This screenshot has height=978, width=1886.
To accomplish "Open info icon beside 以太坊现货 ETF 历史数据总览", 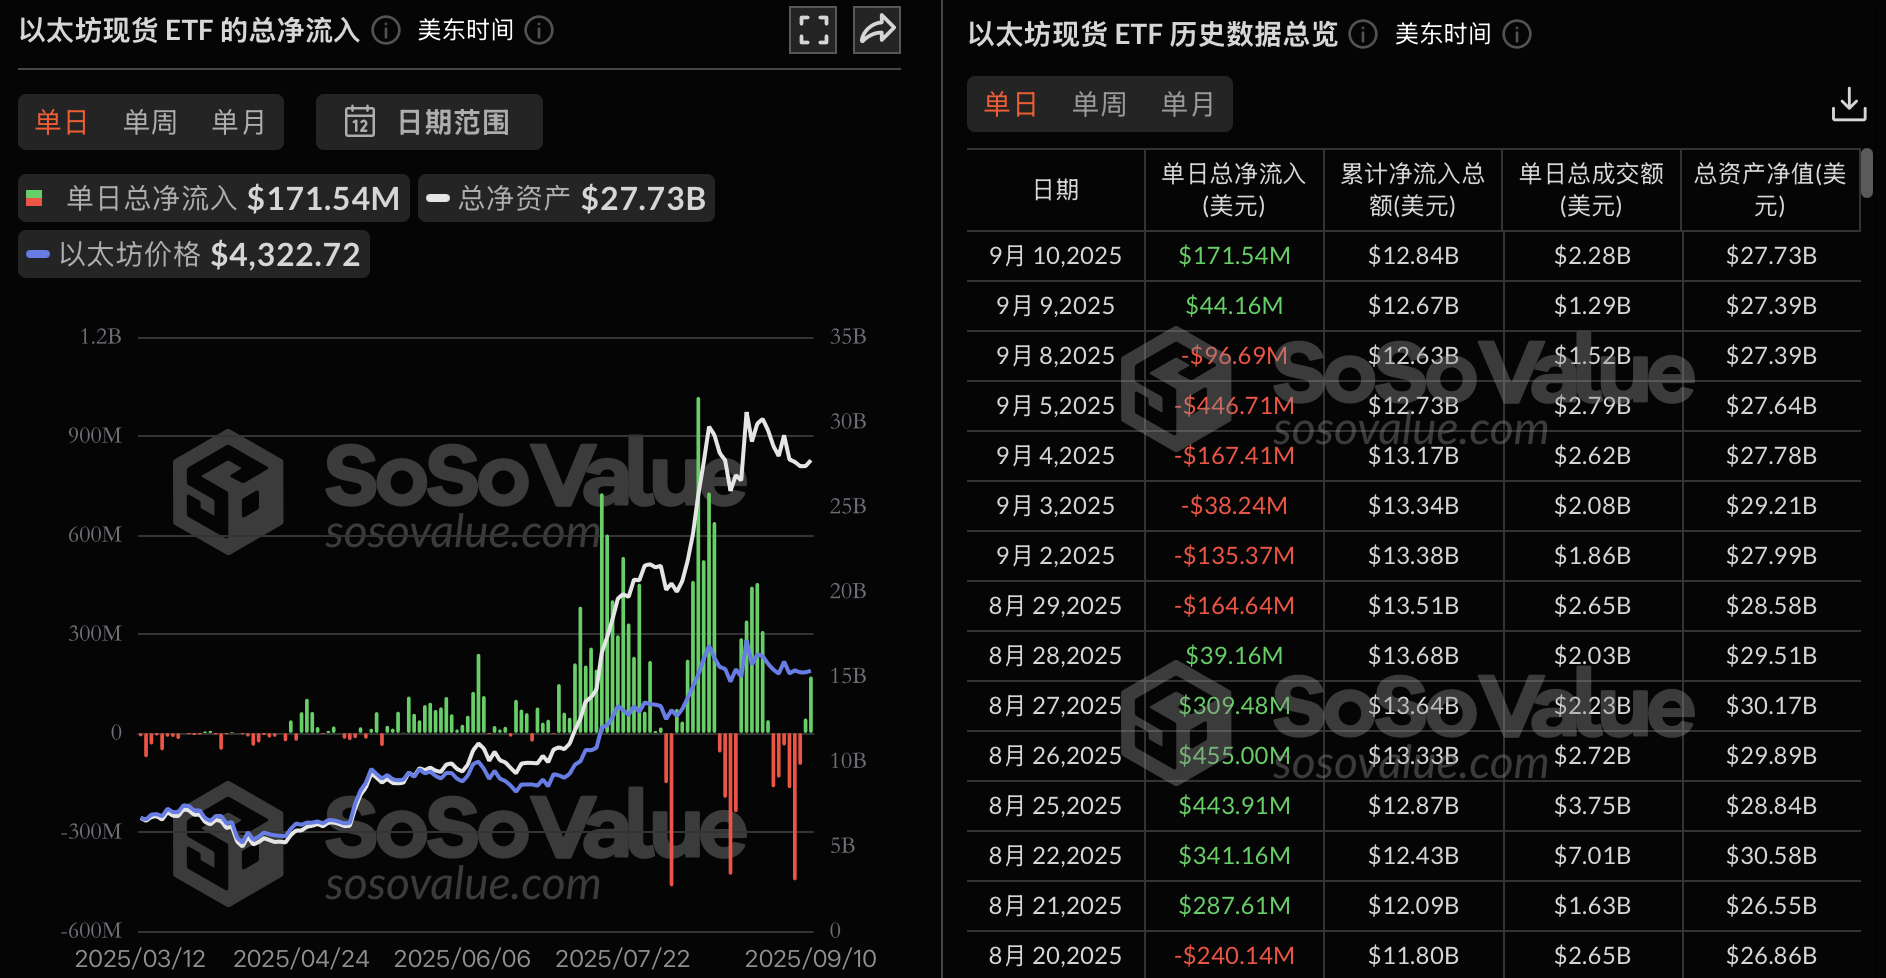I will pyautogui.click(x=1363, y=34).
